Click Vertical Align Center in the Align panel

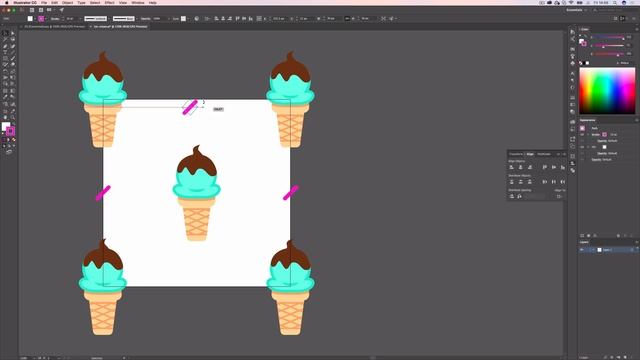tap(553, 167)
